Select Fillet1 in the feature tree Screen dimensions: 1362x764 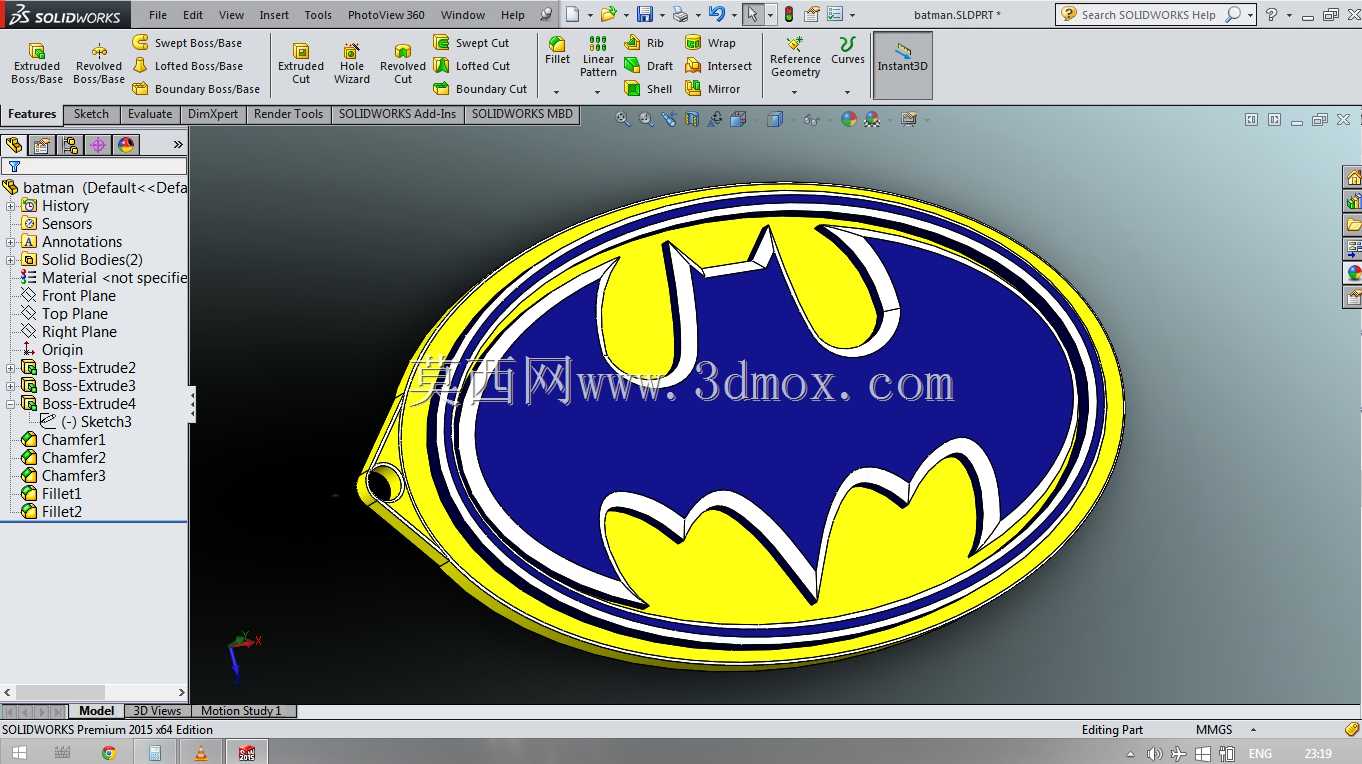53,494
